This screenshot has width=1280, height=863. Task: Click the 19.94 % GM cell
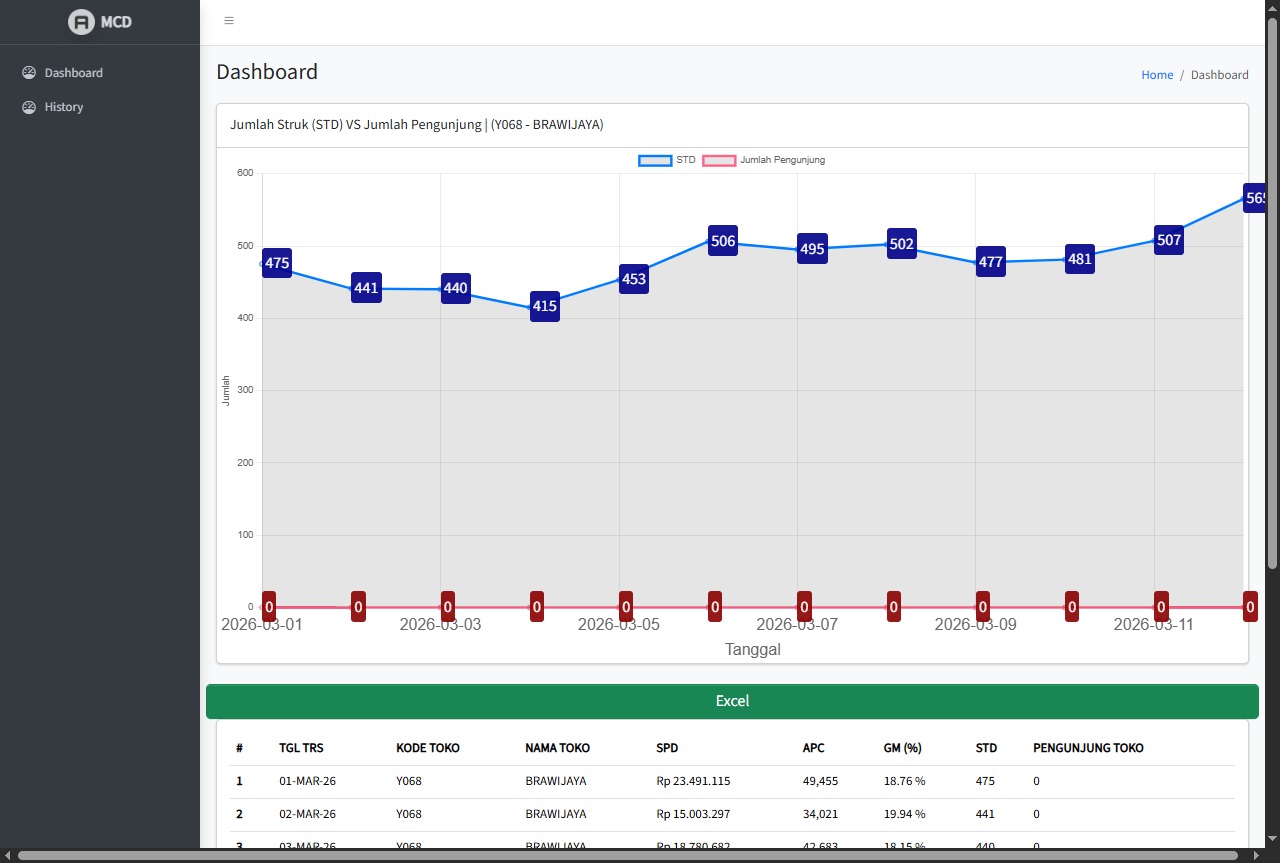(905, 814)
